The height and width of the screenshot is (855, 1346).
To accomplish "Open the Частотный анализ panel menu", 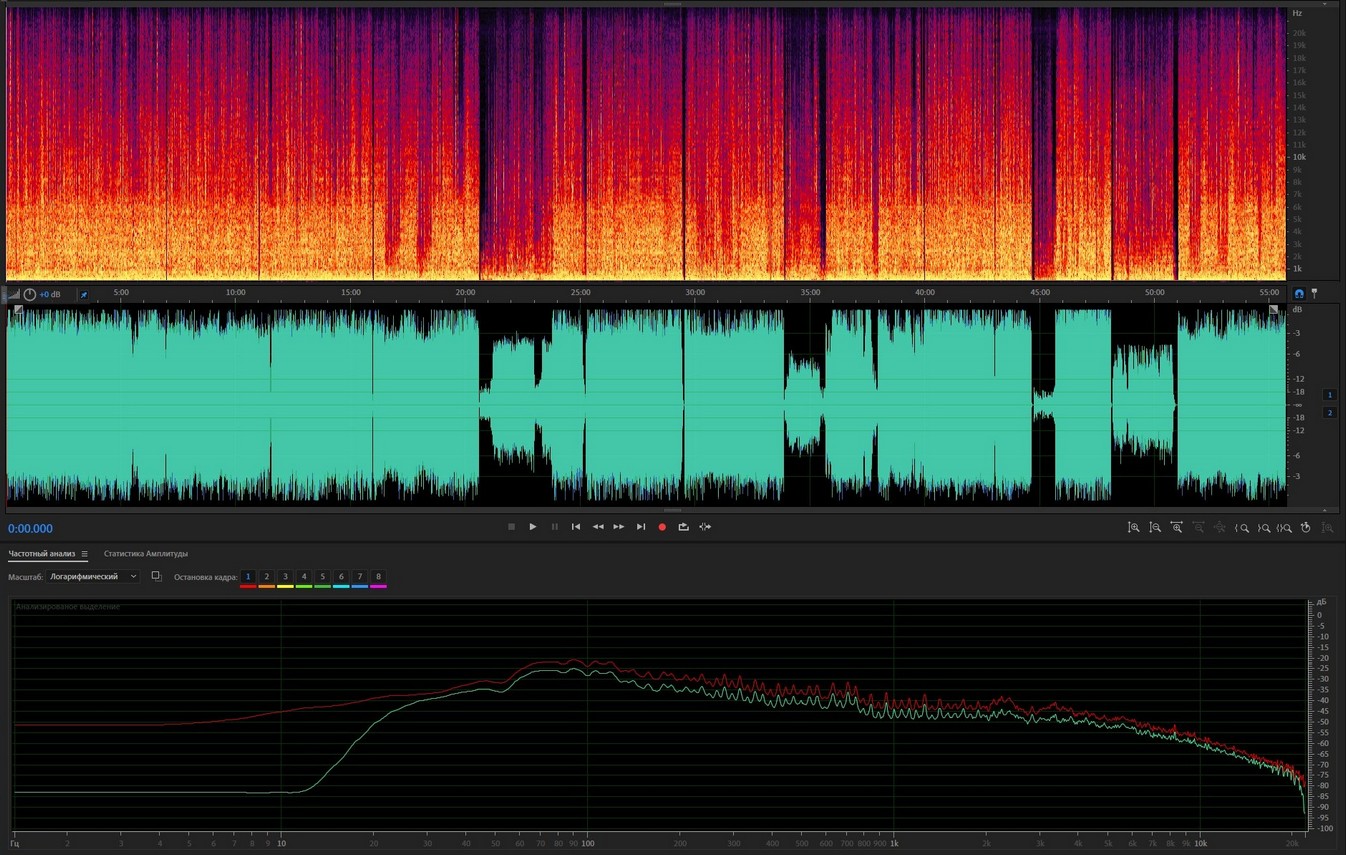I will point(85,554).
